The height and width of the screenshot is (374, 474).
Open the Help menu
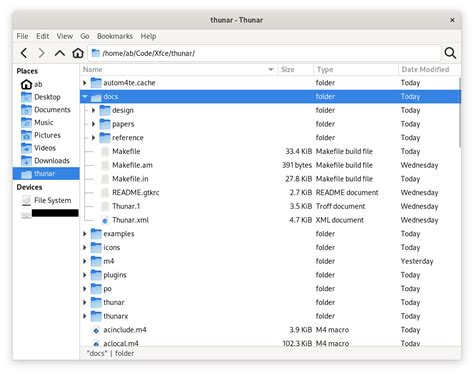pyautogui.click(x=148, y=36)
